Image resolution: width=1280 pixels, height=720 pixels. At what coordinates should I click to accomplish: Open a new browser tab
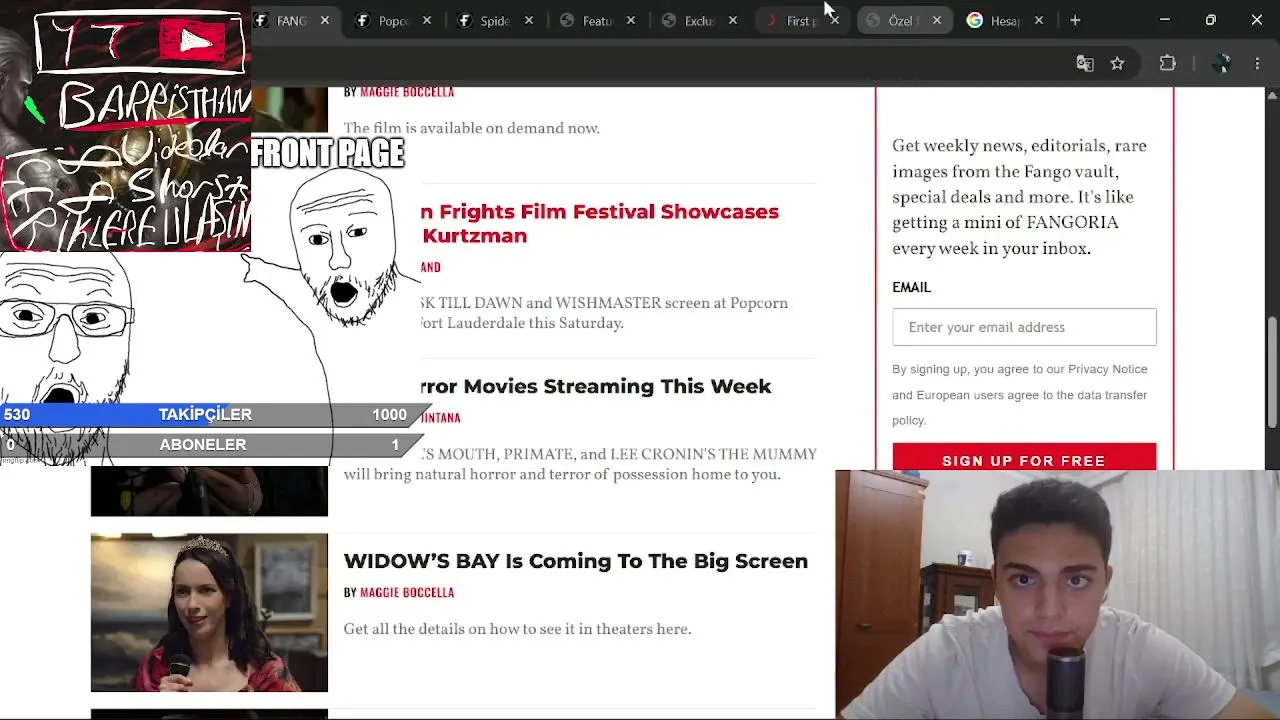pos(1075,20)
